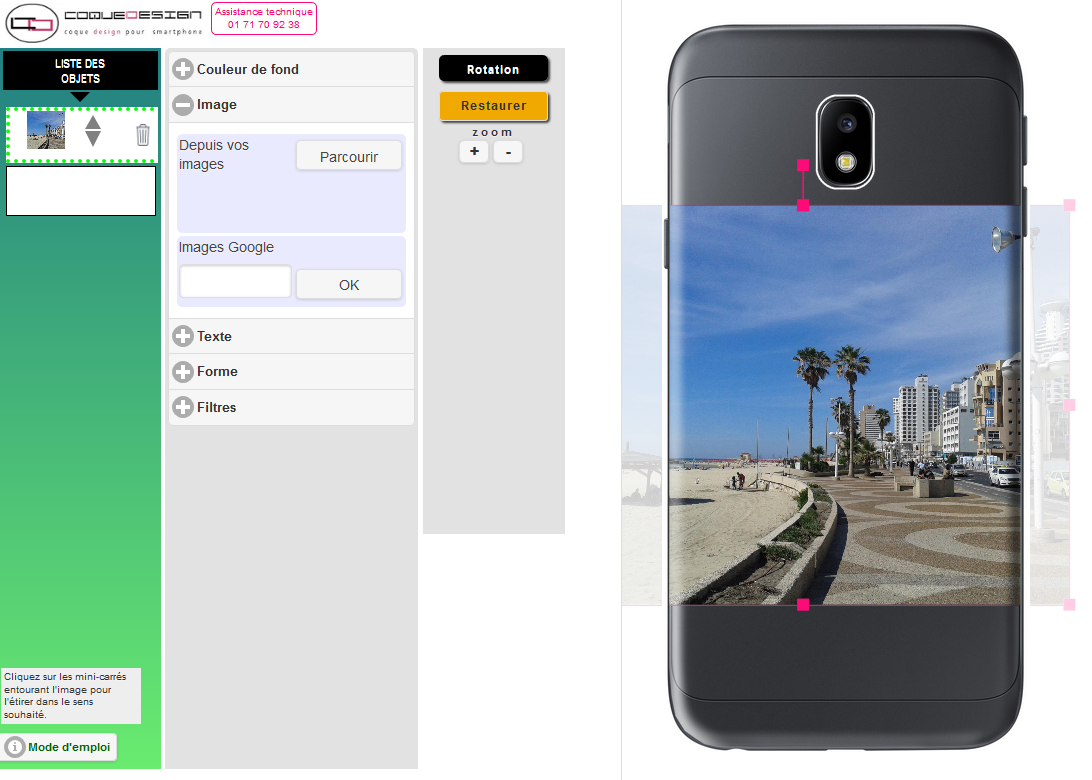Viewport: 1092px width, 780px height.
Task: Click the Rotation button
Action: pos(493,69)
